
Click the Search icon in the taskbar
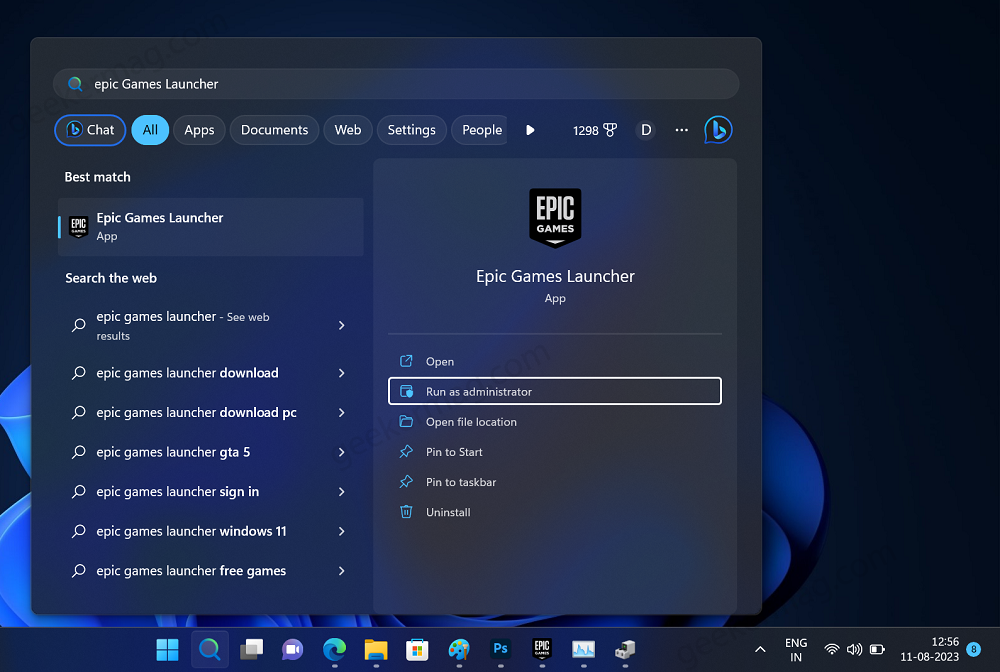[x=209, y=650]
